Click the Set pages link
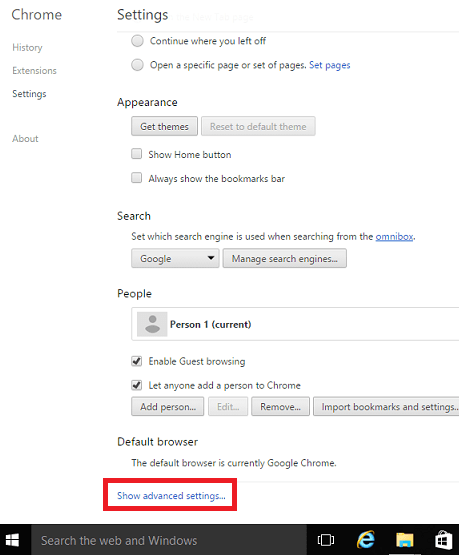 329,65
